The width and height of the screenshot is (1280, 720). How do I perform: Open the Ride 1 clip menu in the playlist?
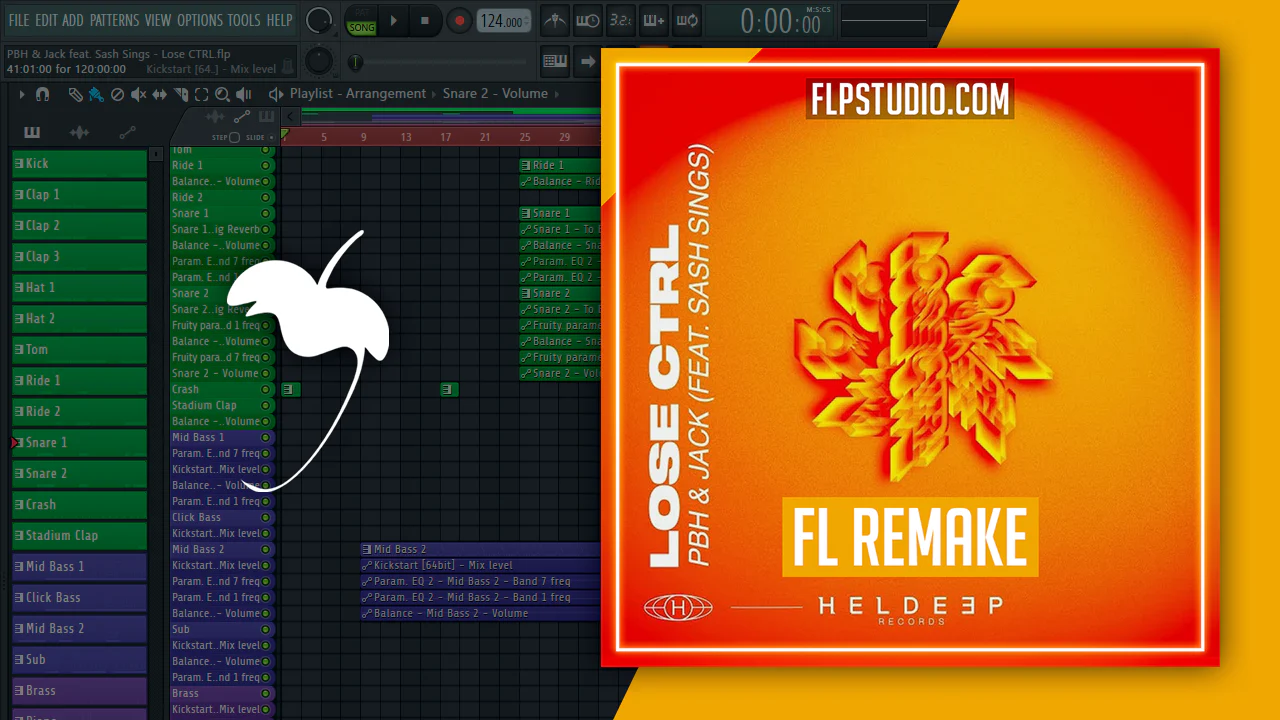coord(526,165)
